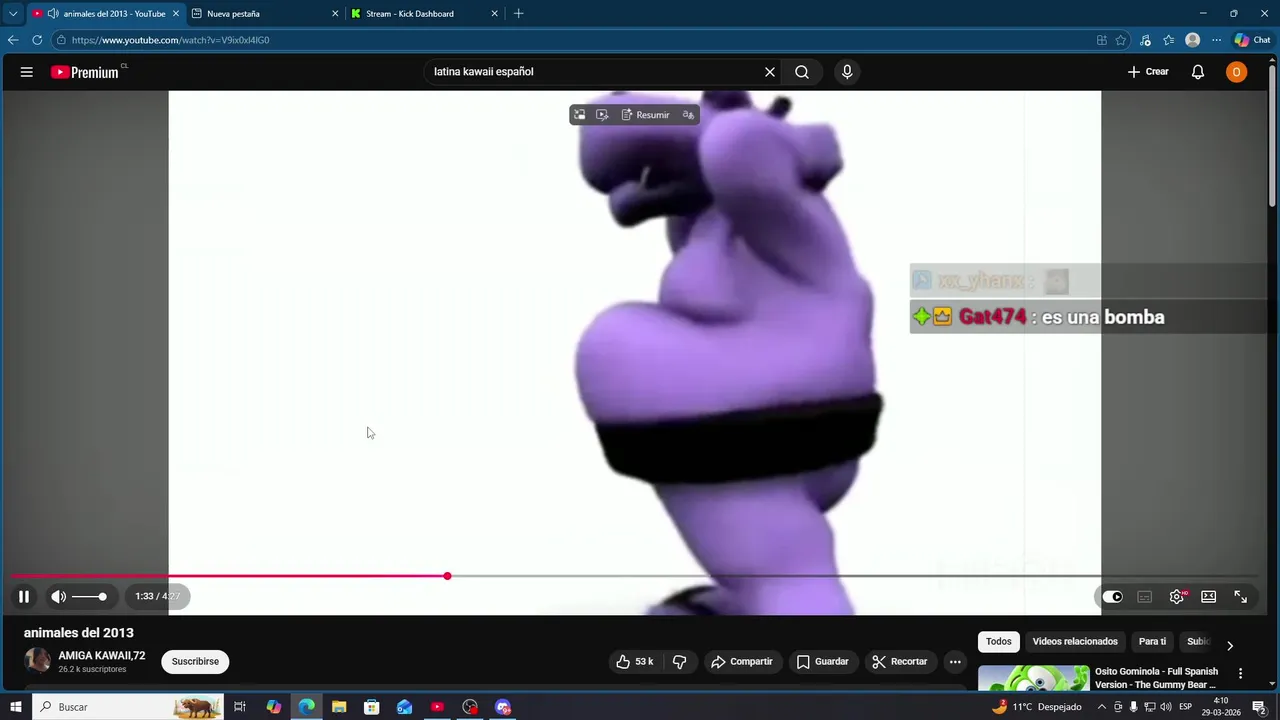1280x720 pixels.
Task: Open the Windows Start menu
Action: pos(15,707)
